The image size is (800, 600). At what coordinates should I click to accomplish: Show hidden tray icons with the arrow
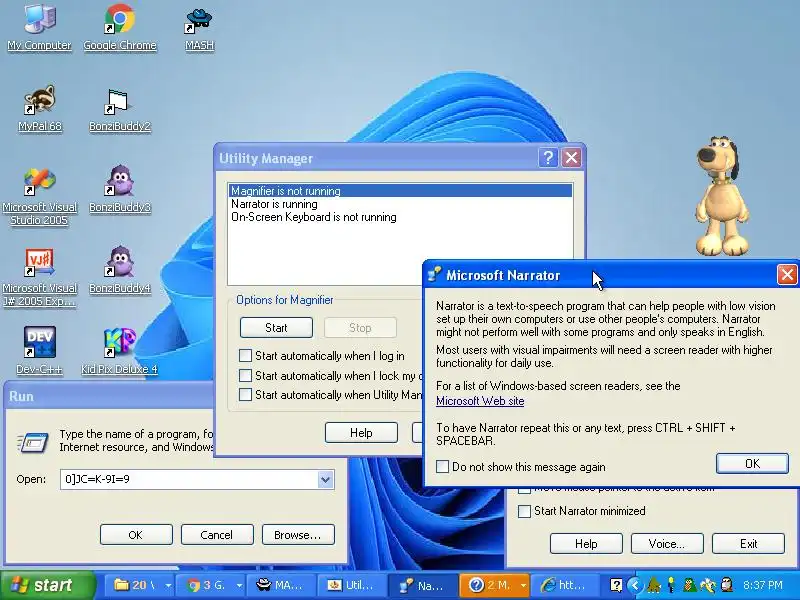635,585
